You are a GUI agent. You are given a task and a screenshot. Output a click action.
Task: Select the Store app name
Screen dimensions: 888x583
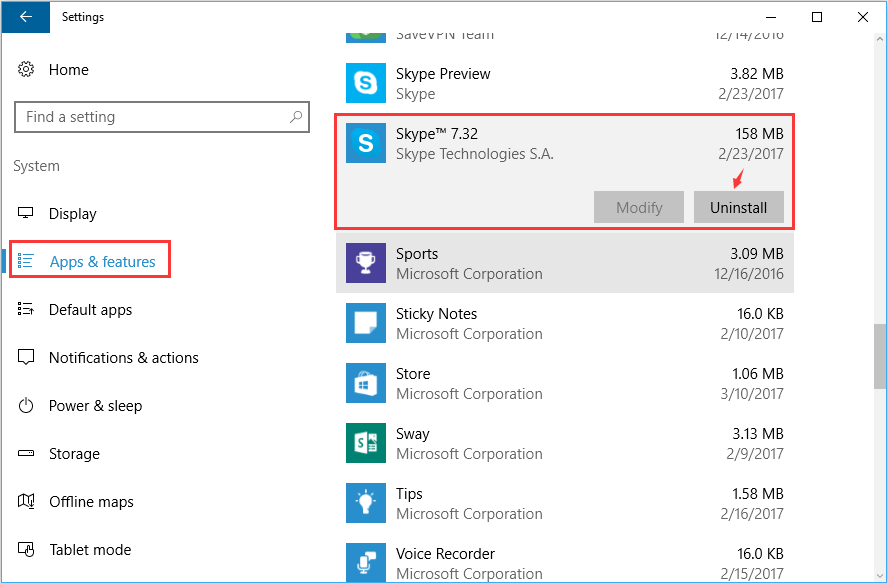[x=413, y=374]
